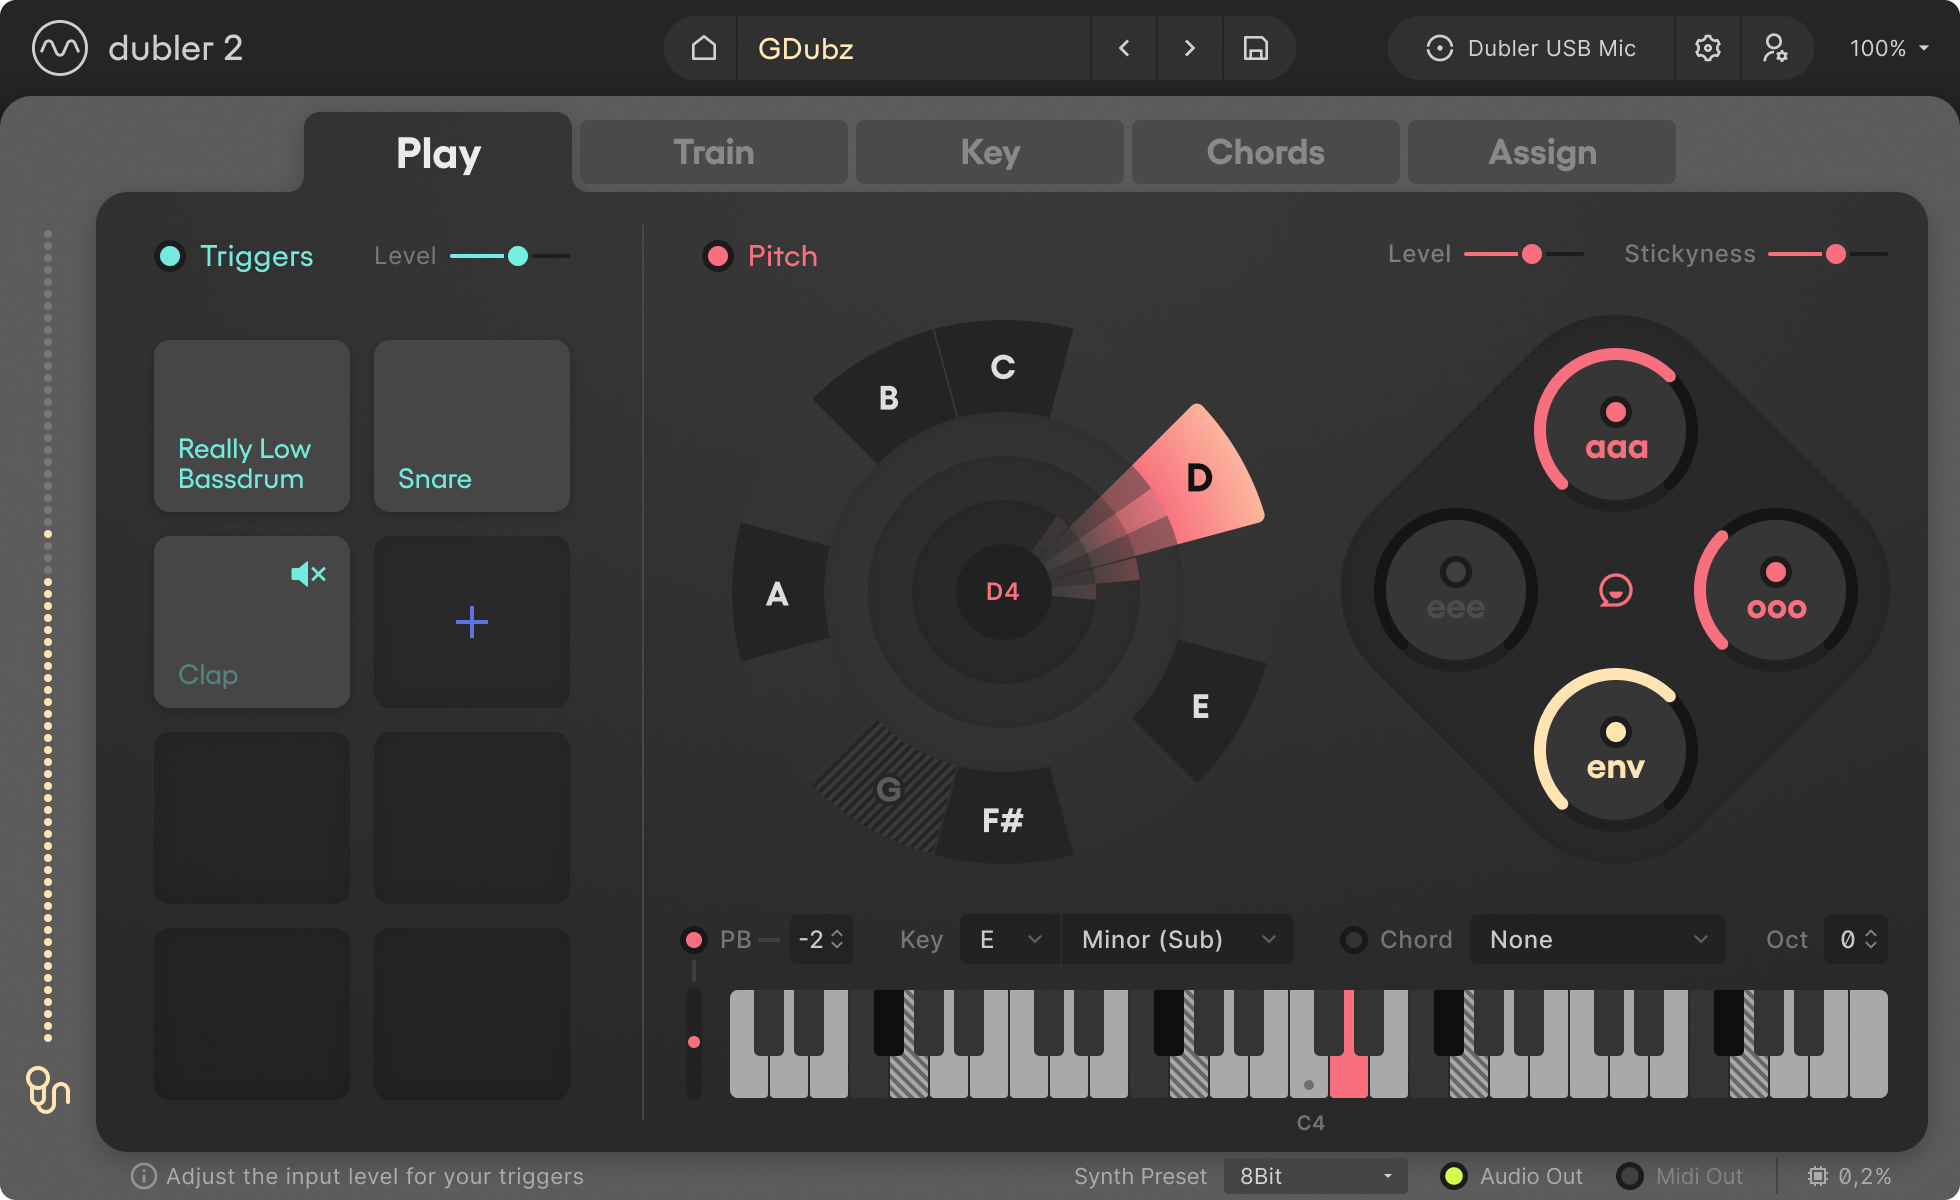Viewport: 1960px width, 1200px height.
Task: Toggle the Pitch section on or off
Action: [717, 256]
